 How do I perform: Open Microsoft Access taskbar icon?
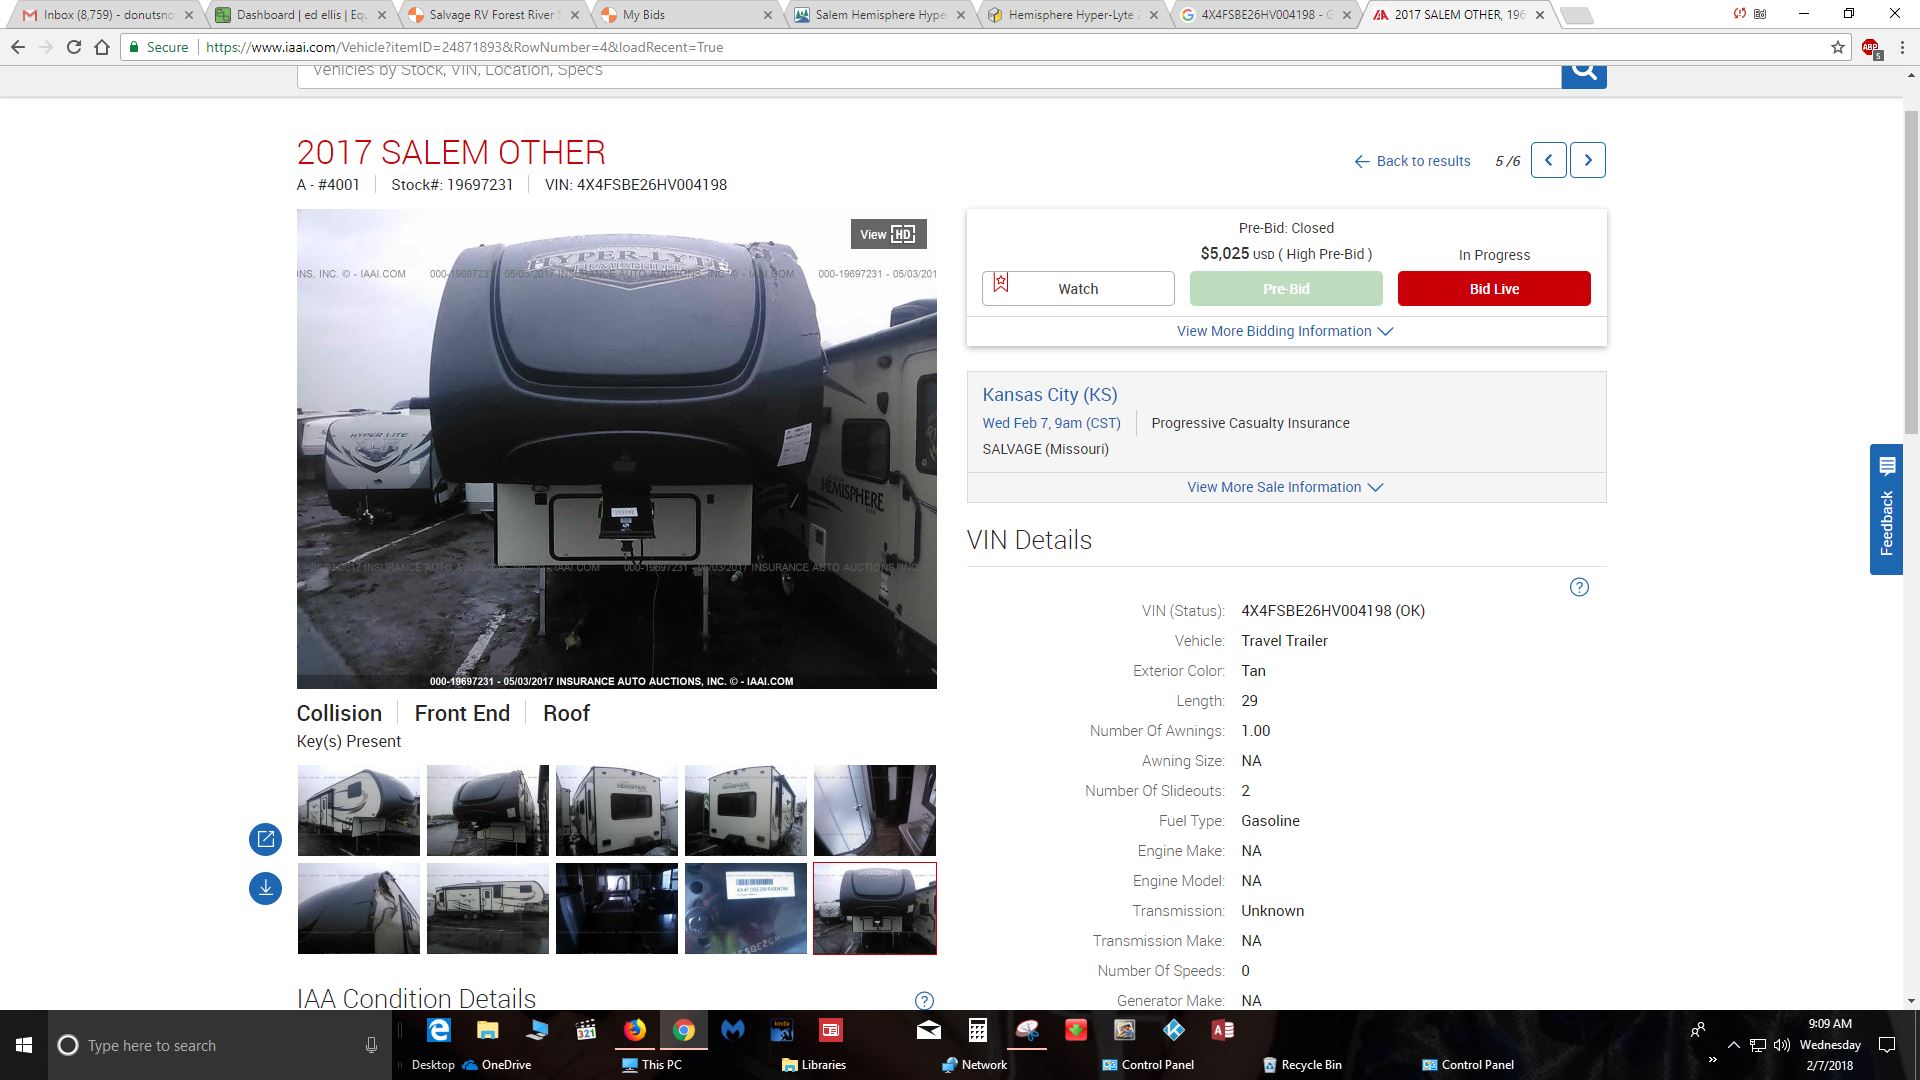[1223, 1030]
